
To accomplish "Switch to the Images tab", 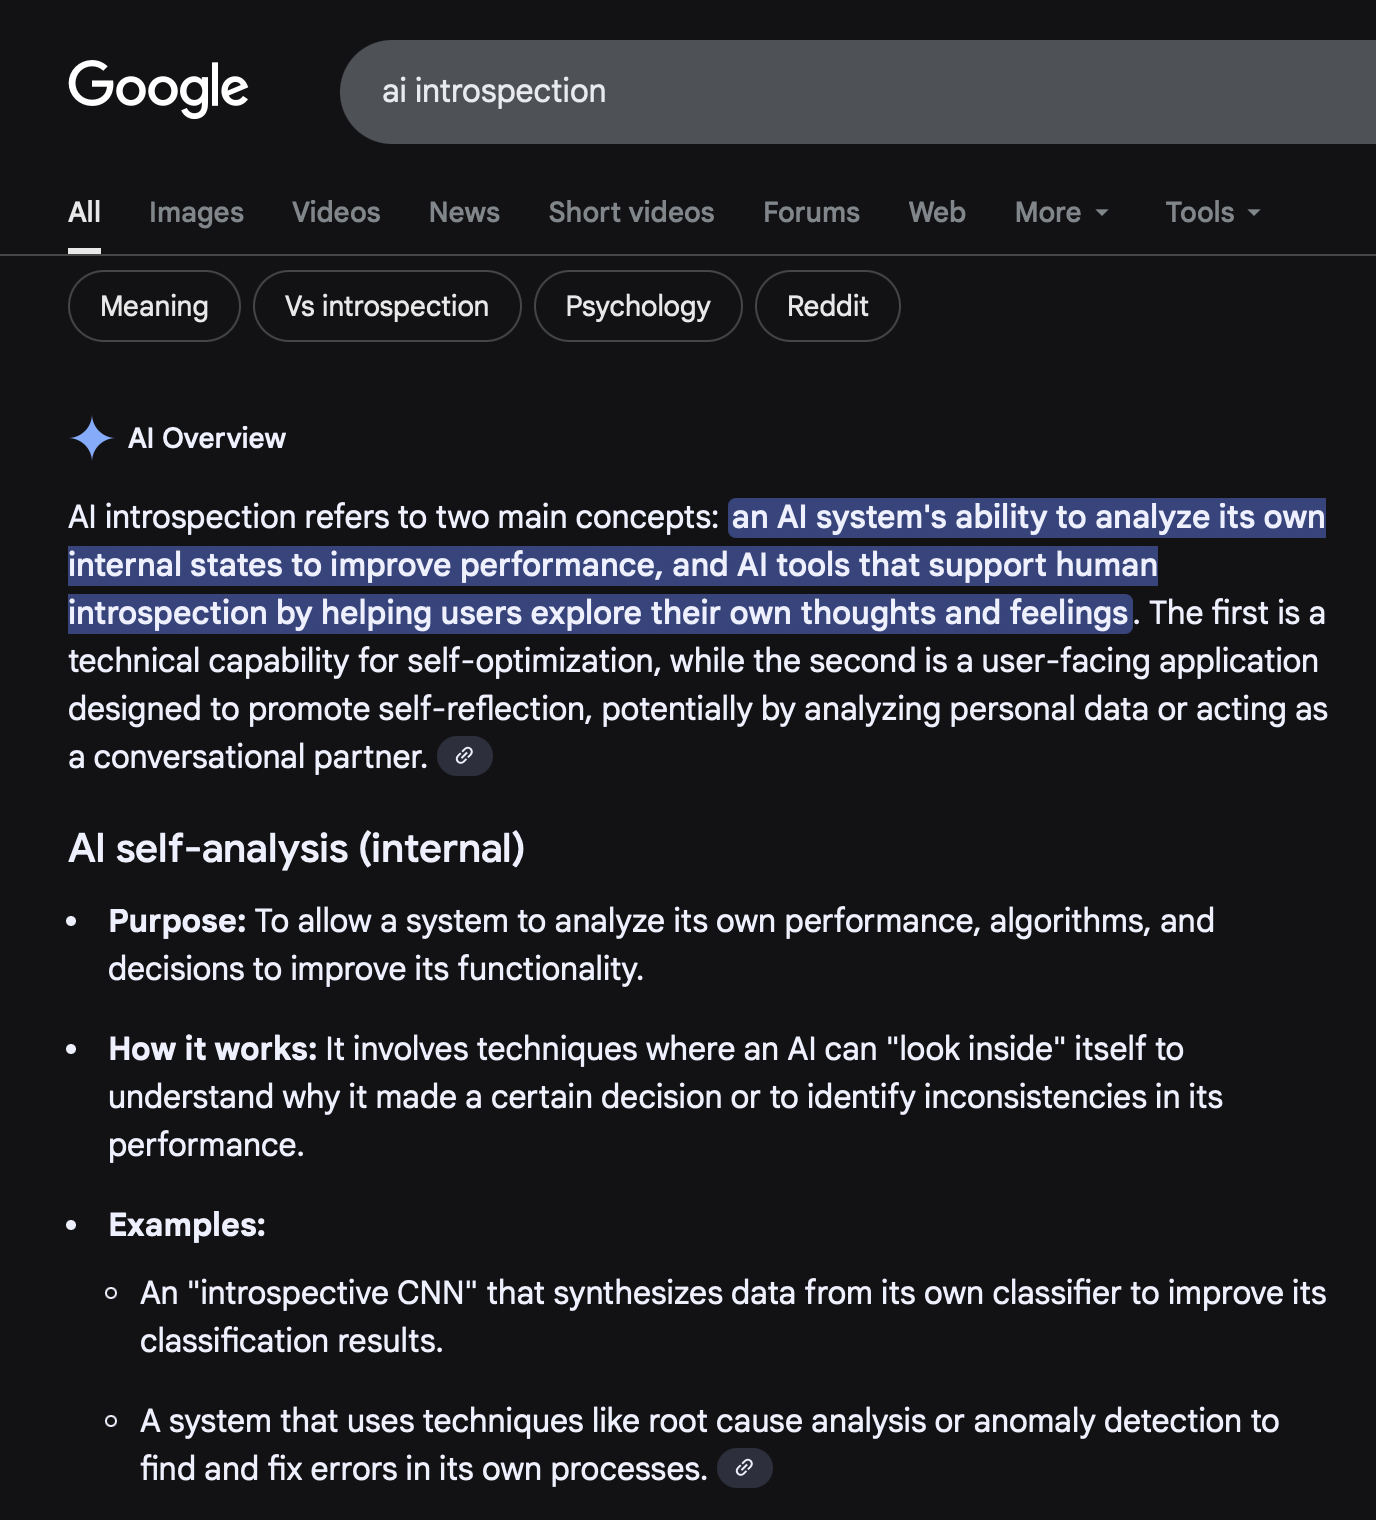I will click(x=196, y=212).
